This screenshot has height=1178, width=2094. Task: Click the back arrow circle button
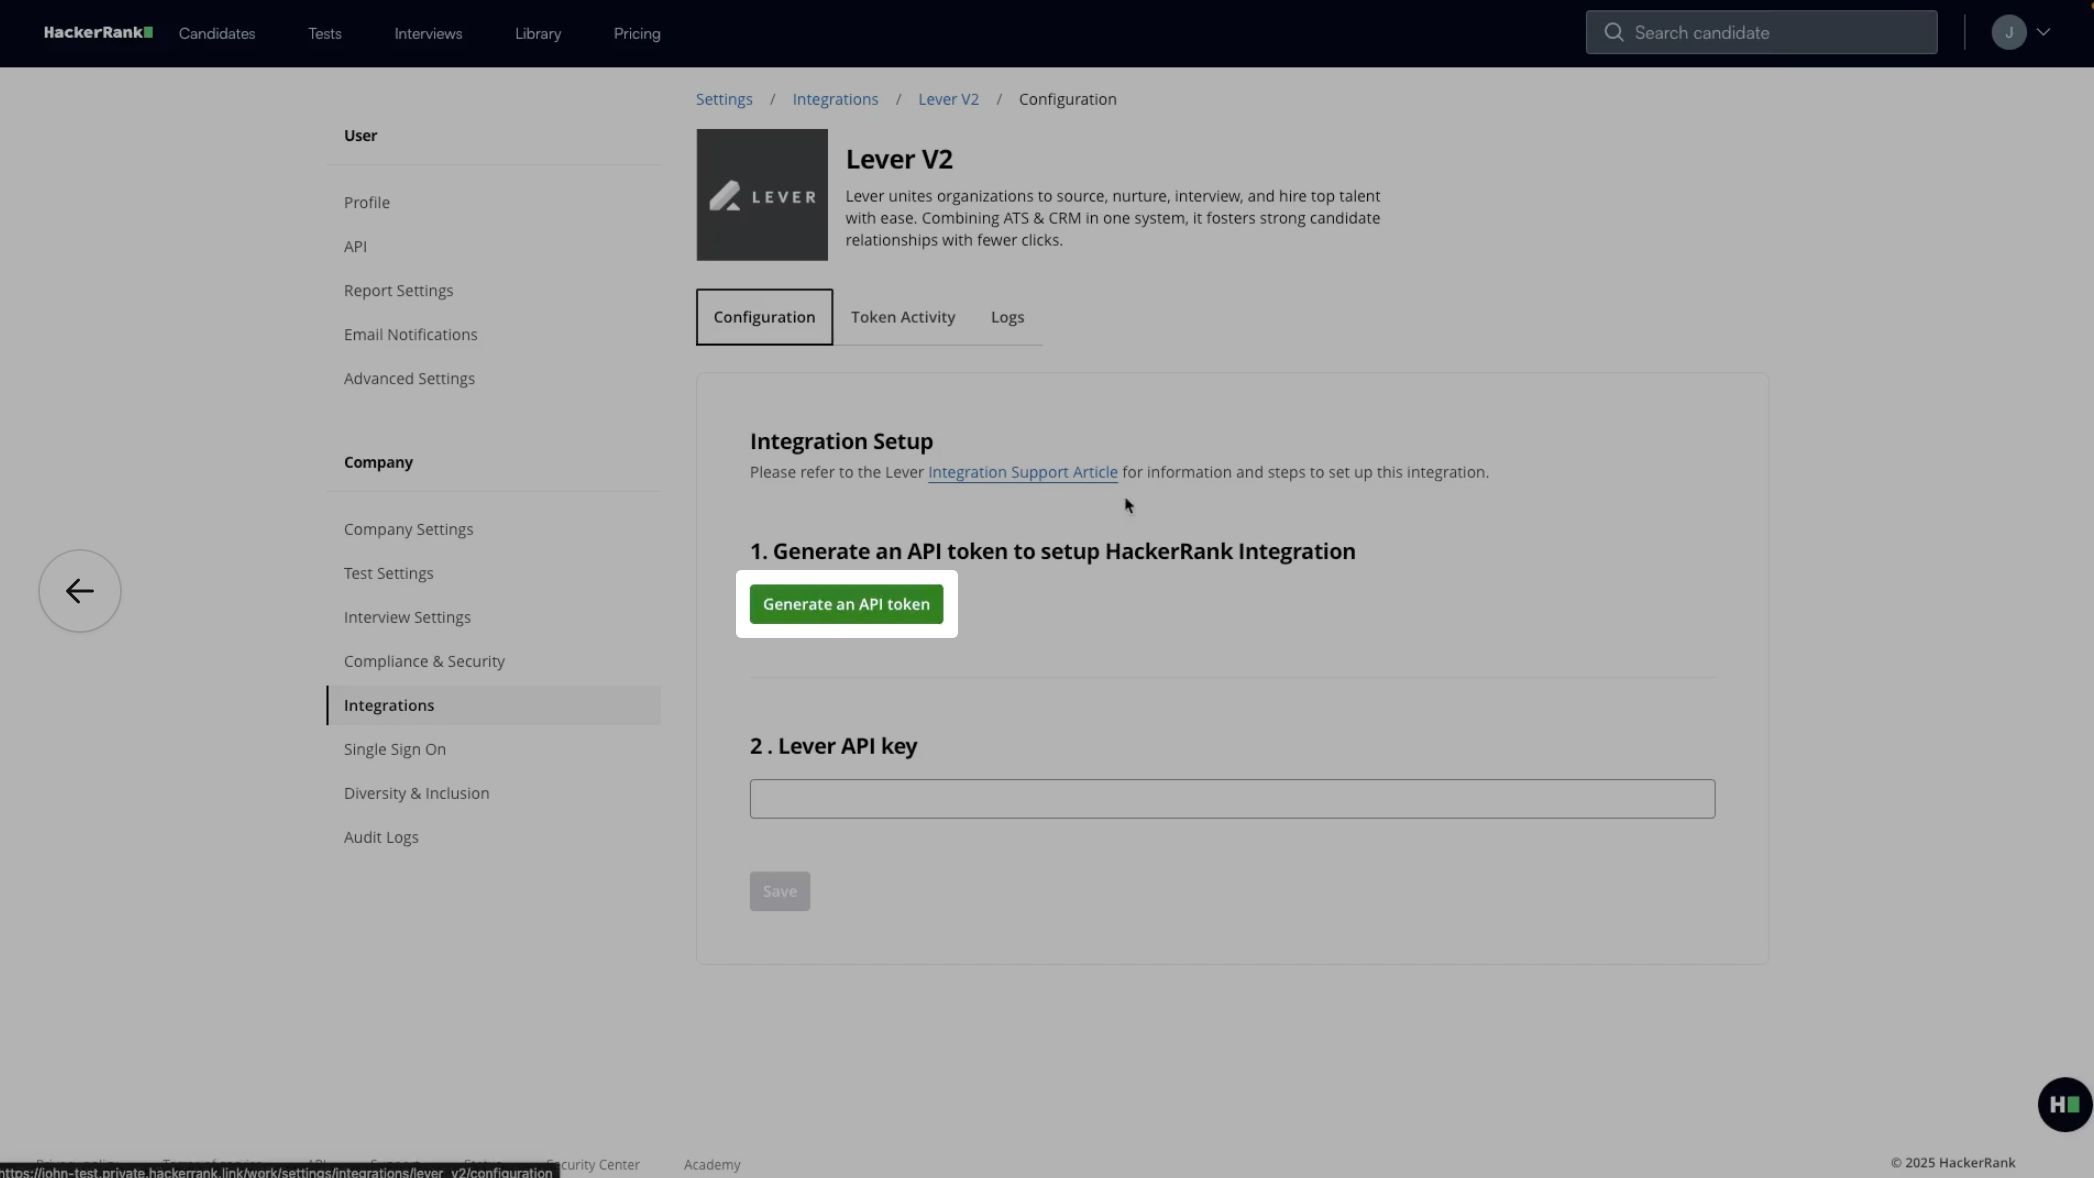80,591
